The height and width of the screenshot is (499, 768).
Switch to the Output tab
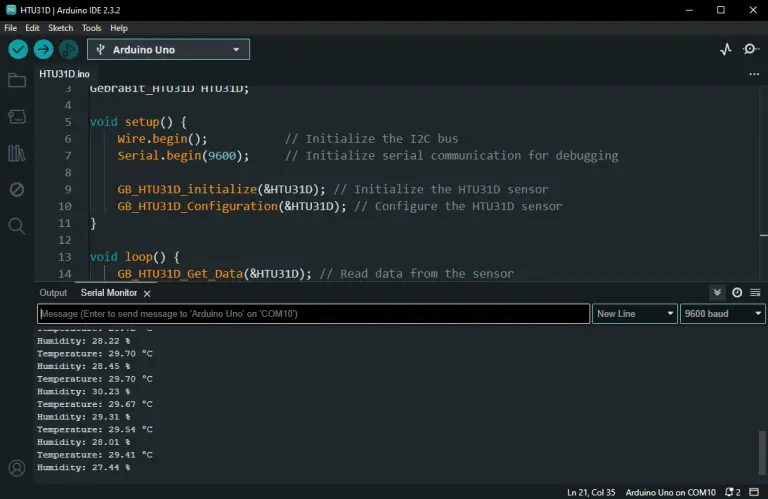(x=53, y=293)
